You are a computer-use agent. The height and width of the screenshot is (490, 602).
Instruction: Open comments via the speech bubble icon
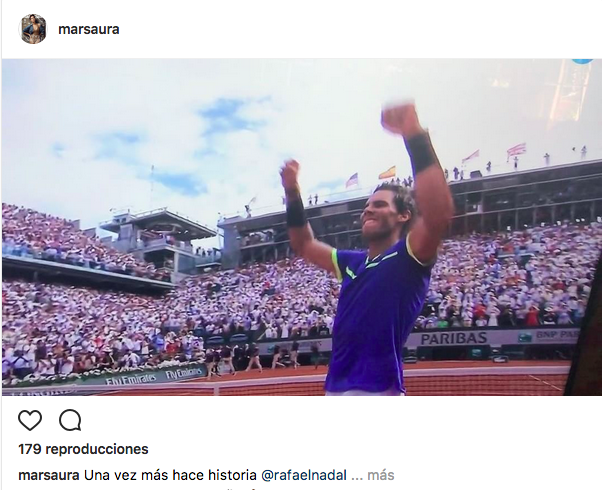pyautogui.click(x=70, y=420)
